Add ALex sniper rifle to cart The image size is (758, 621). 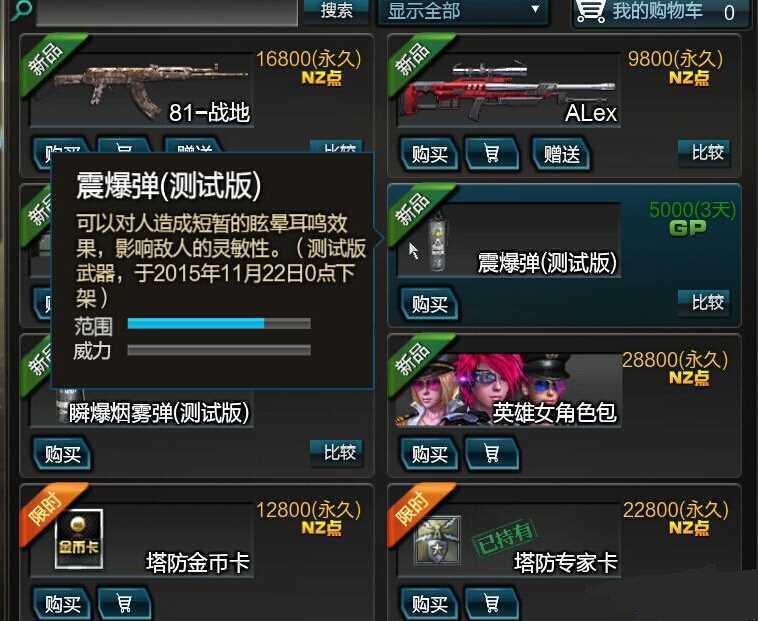click(x=492, y=154)
